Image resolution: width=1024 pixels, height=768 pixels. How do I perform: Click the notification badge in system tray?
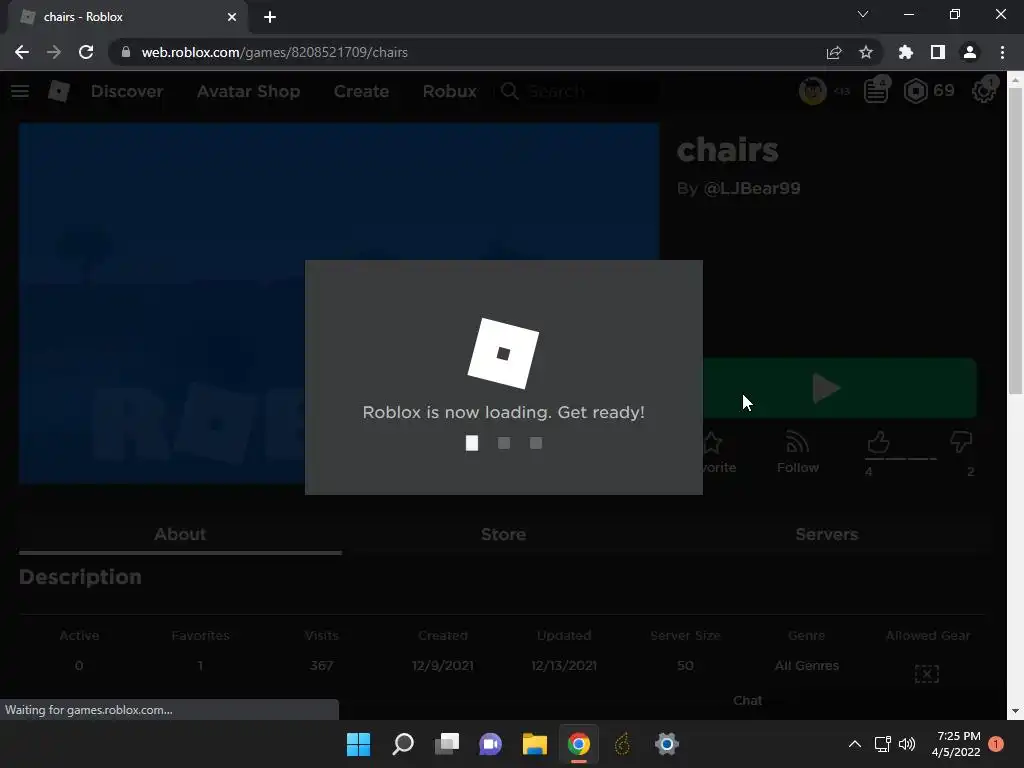pos(996,744)
